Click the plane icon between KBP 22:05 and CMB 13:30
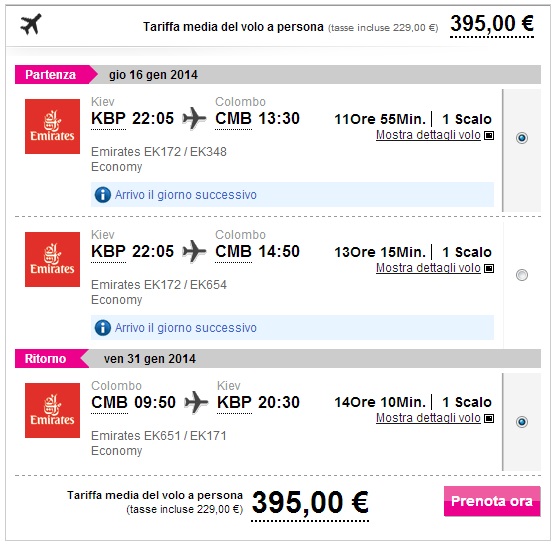The width and height of the screenshot is (555, 546). coord(194,118)
